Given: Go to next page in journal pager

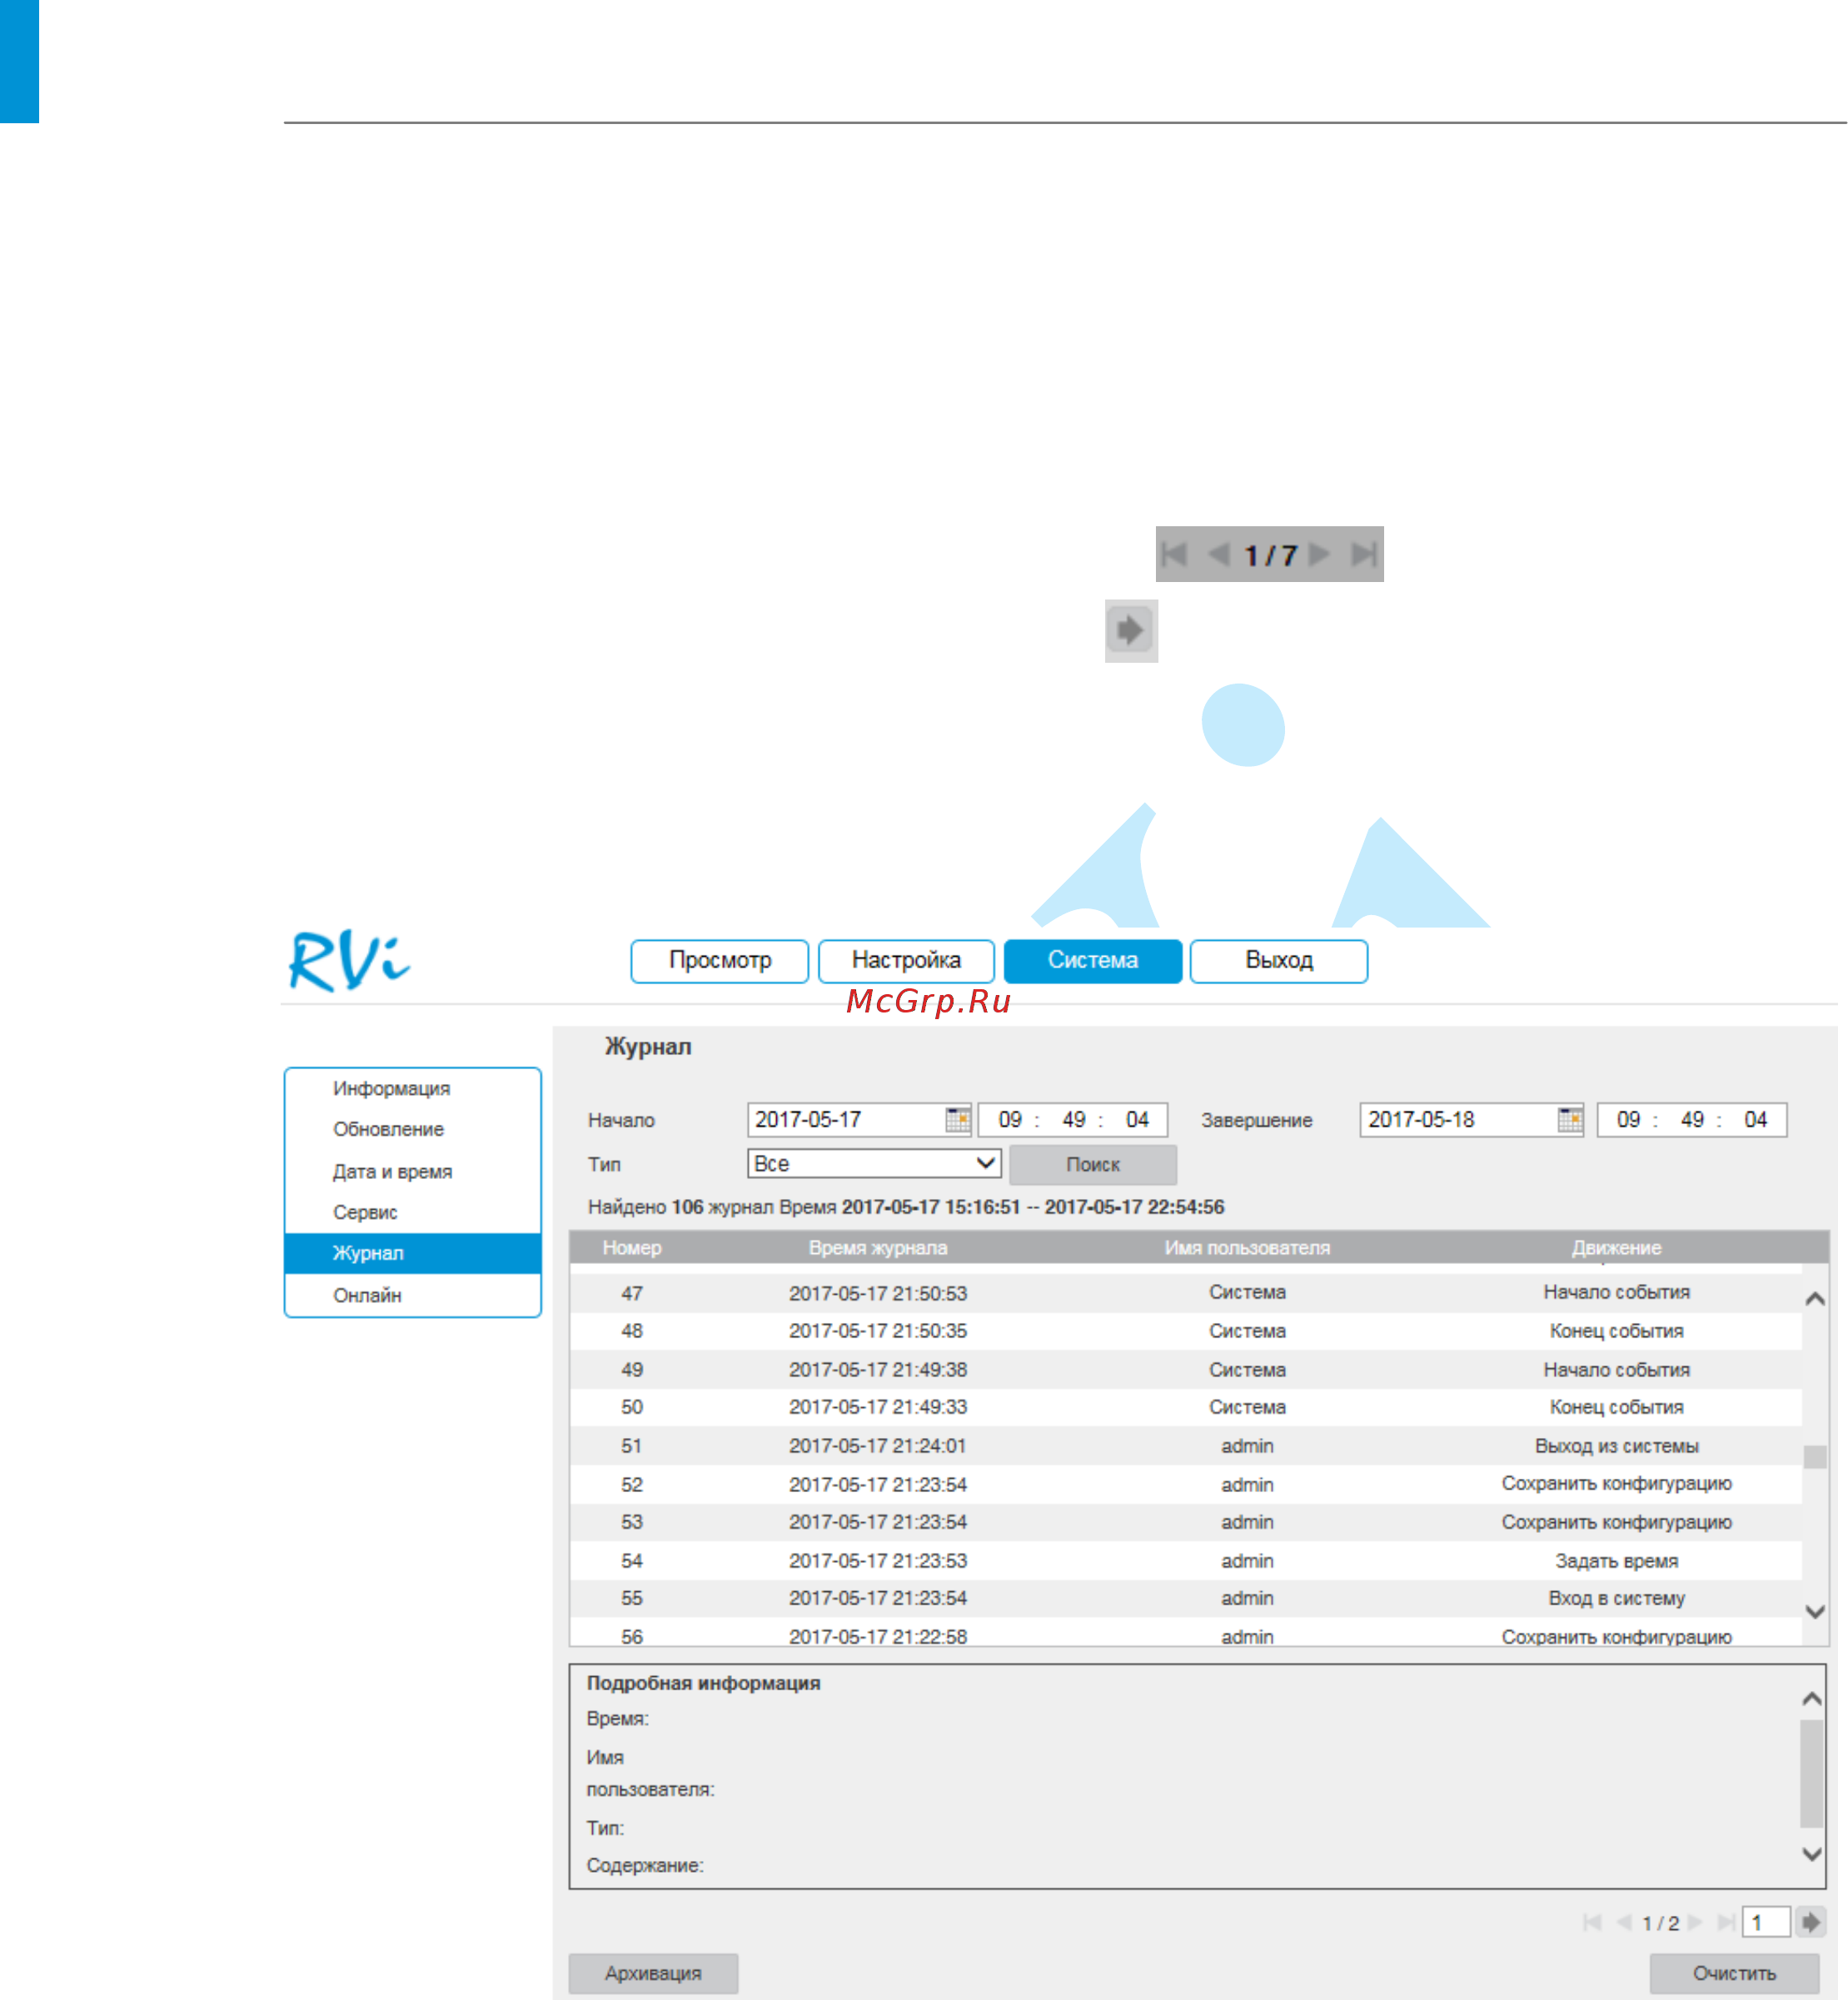Looking at the screenshot, I should (x=1695, y=1922).
